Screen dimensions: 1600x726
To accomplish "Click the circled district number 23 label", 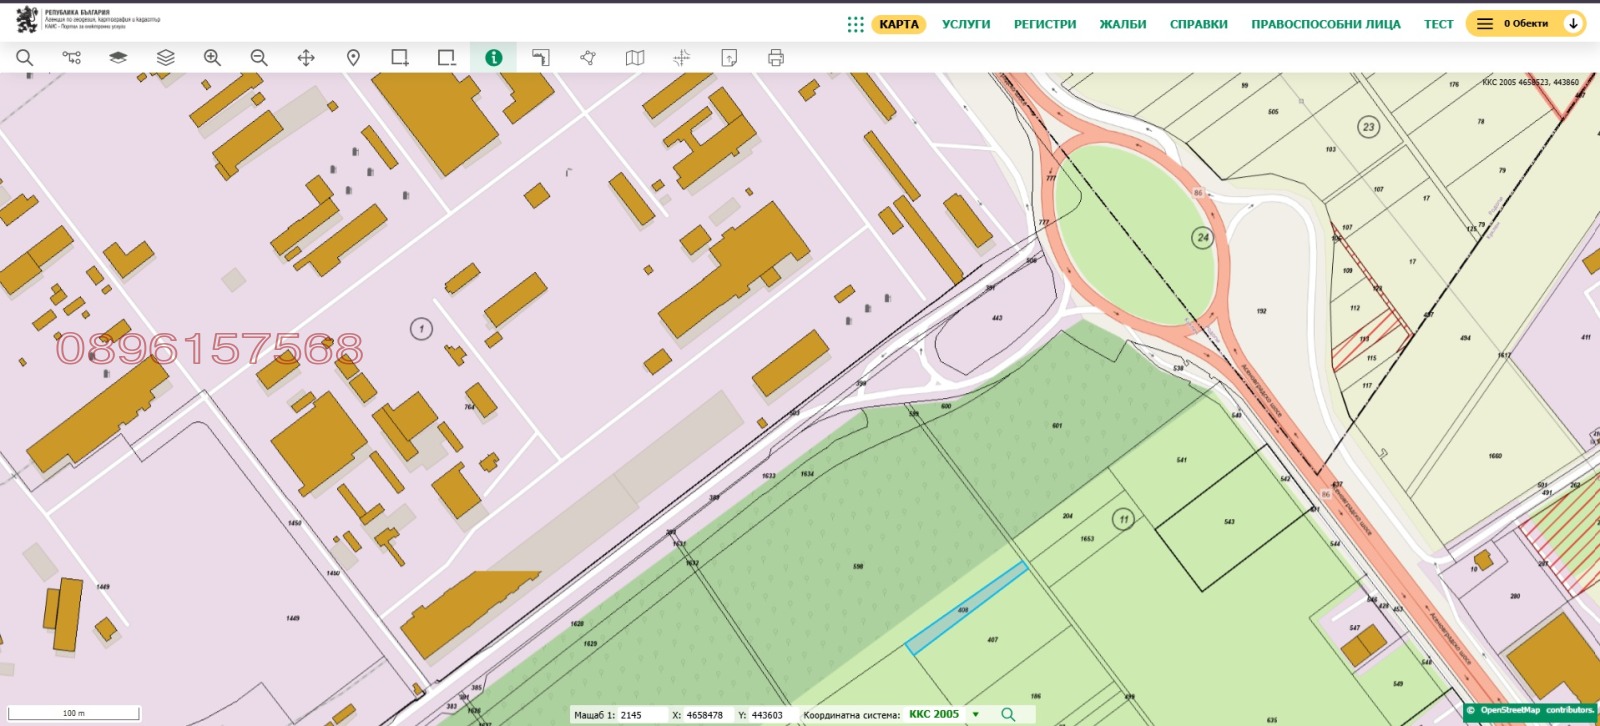I will (1368, 127).
